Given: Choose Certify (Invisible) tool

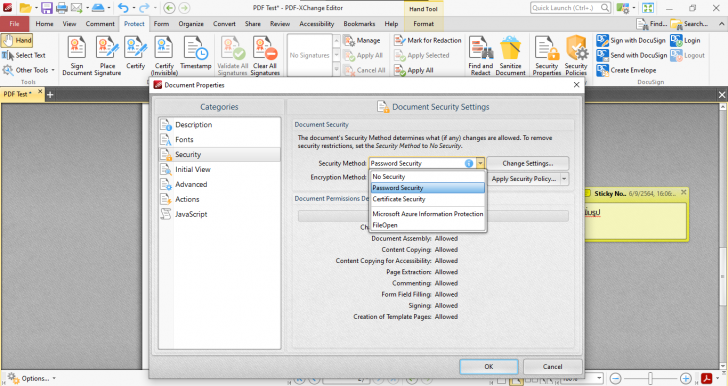Looking at the screenshot, I should (164, 56).
